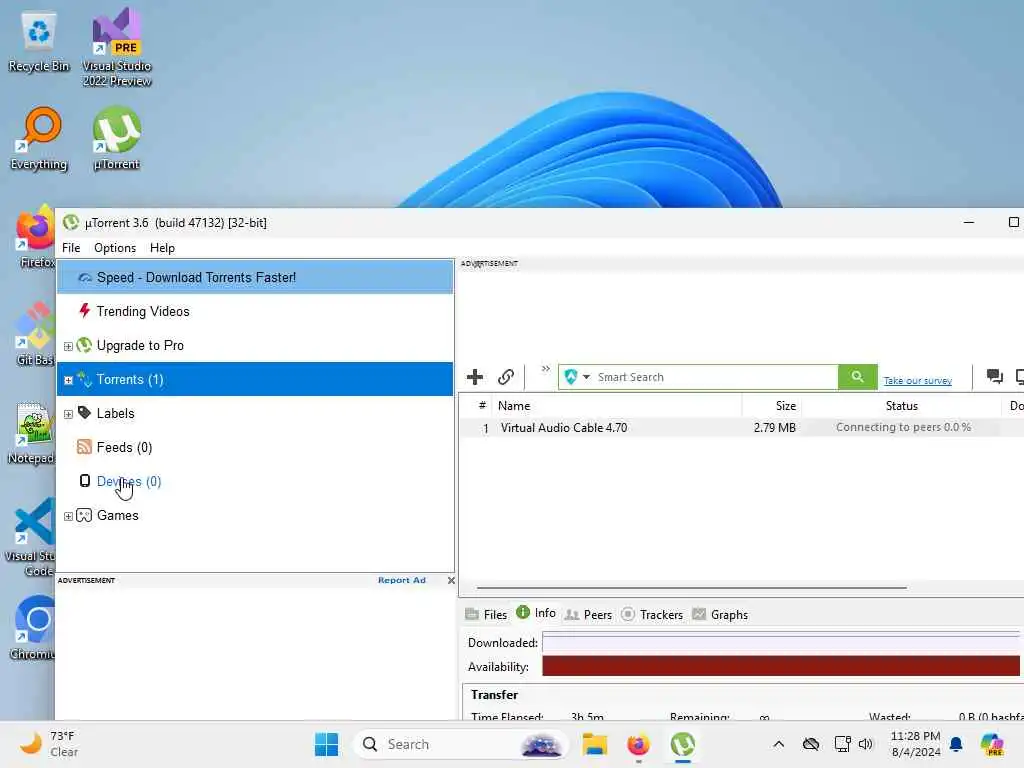
Task: Click the Connecting to peers 0.0 % progress bar
Action: (x=903, y=427)
